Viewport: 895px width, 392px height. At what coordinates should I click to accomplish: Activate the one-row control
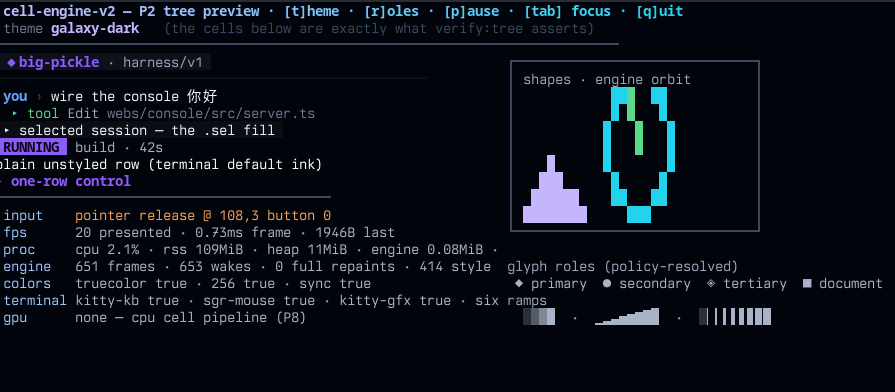click(x=71, y=181)
